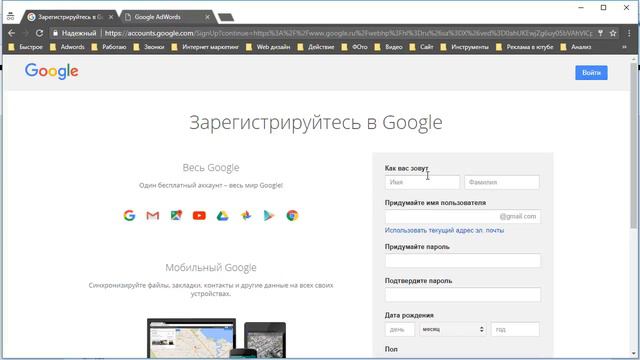
Task: Focus the год birth year field
Action: coord(515,329)
